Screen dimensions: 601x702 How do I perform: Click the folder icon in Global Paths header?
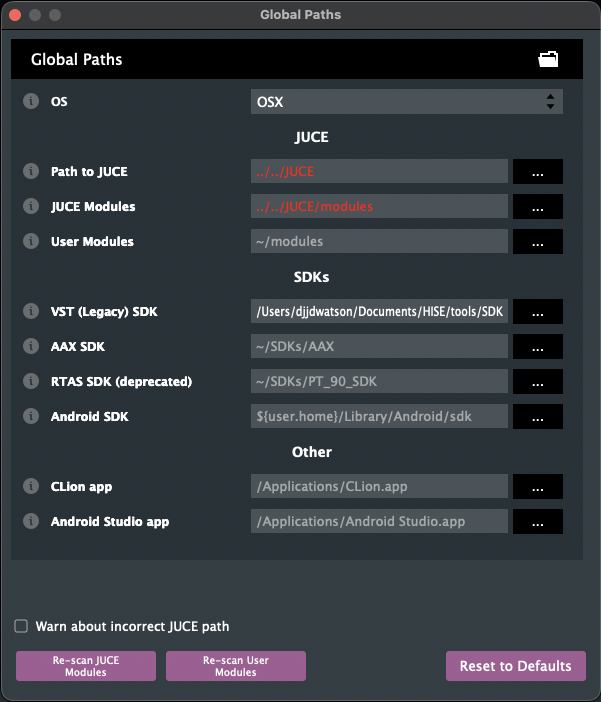(548, 60)
